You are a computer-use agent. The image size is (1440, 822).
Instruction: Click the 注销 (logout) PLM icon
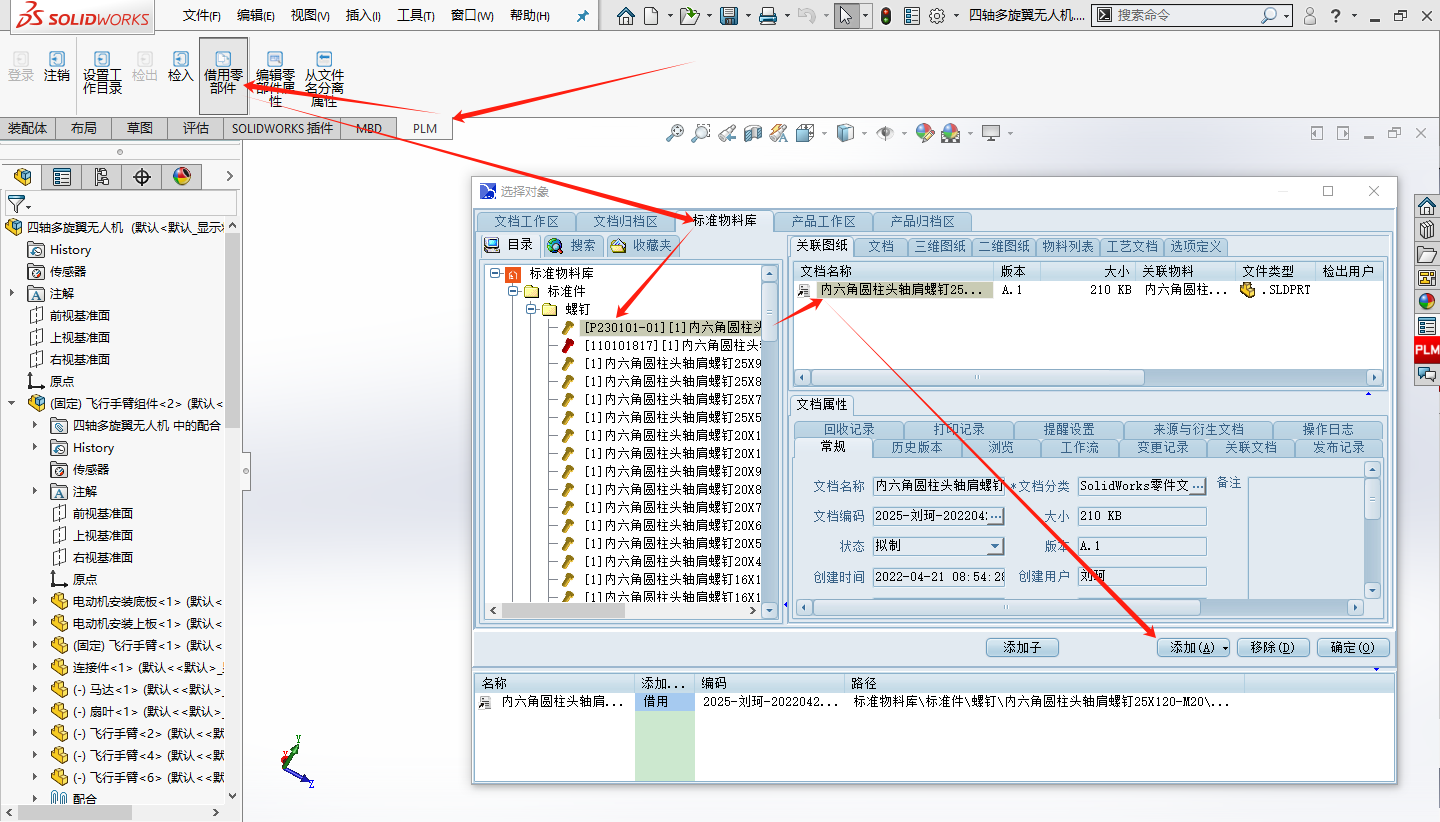pyautogui.click(x=57, y=67)
